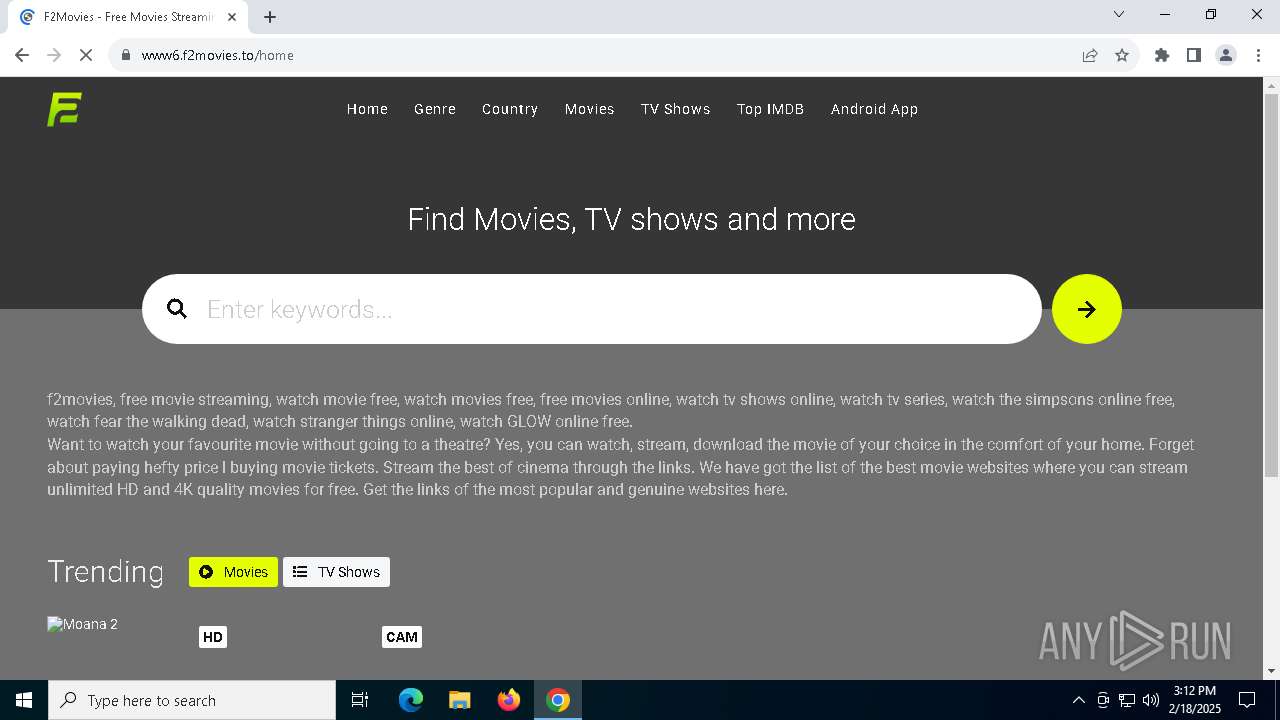This screenshot has width=1280, height=720.
Task: Submit search with the yellow arrow button
Action: click(1087, 309)
